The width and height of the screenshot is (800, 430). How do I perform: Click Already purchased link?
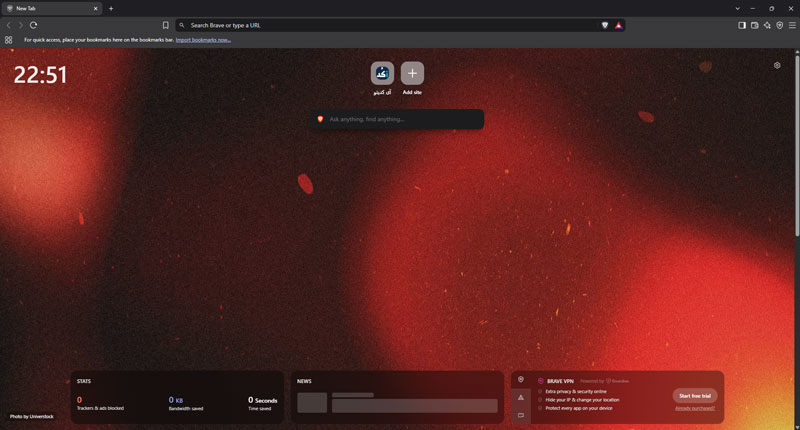[x=695, y=408]
